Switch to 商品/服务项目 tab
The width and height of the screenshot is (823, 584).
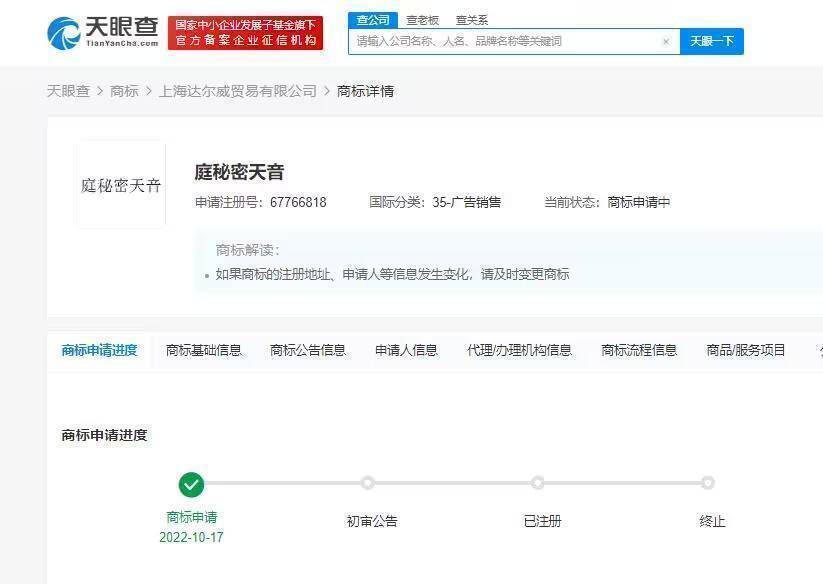(x=746, y=350)
